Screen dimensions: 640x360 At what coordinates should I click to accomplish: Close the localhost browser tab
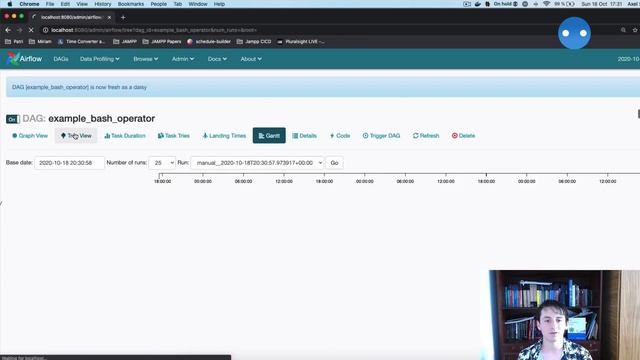point(109,18)
